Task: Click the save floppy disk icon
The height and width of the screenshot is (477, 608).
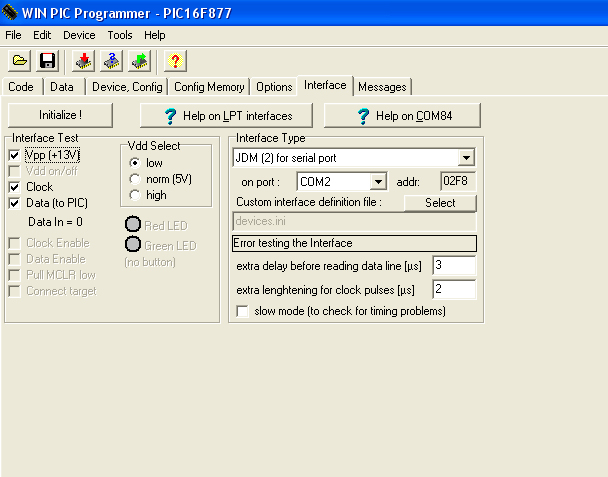Action: (x=47, y=61)
